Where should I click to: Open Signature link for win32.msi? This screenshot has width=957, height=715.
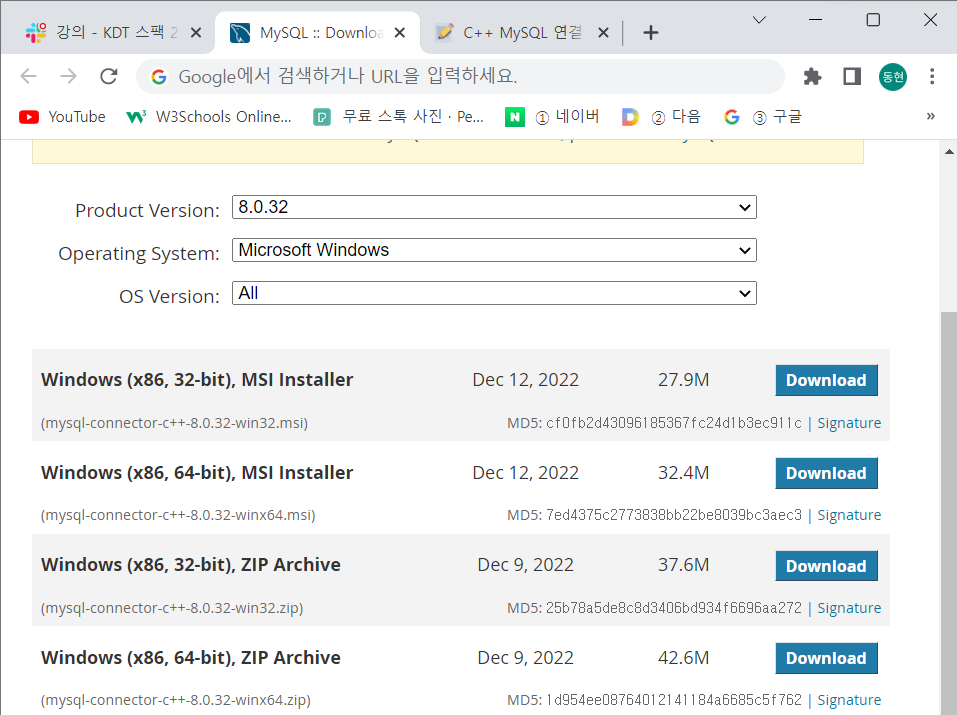click(x=849, y=423)
